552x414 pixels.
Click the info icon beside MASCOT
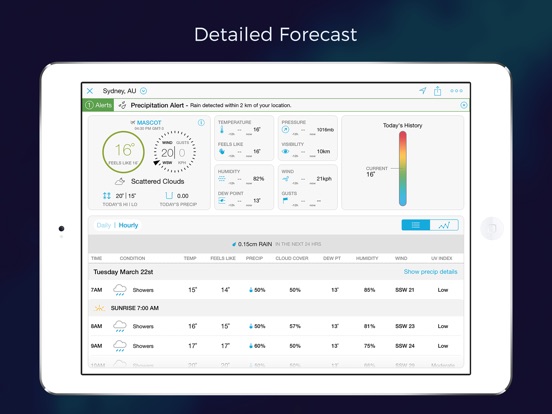[x=201, y=123]
